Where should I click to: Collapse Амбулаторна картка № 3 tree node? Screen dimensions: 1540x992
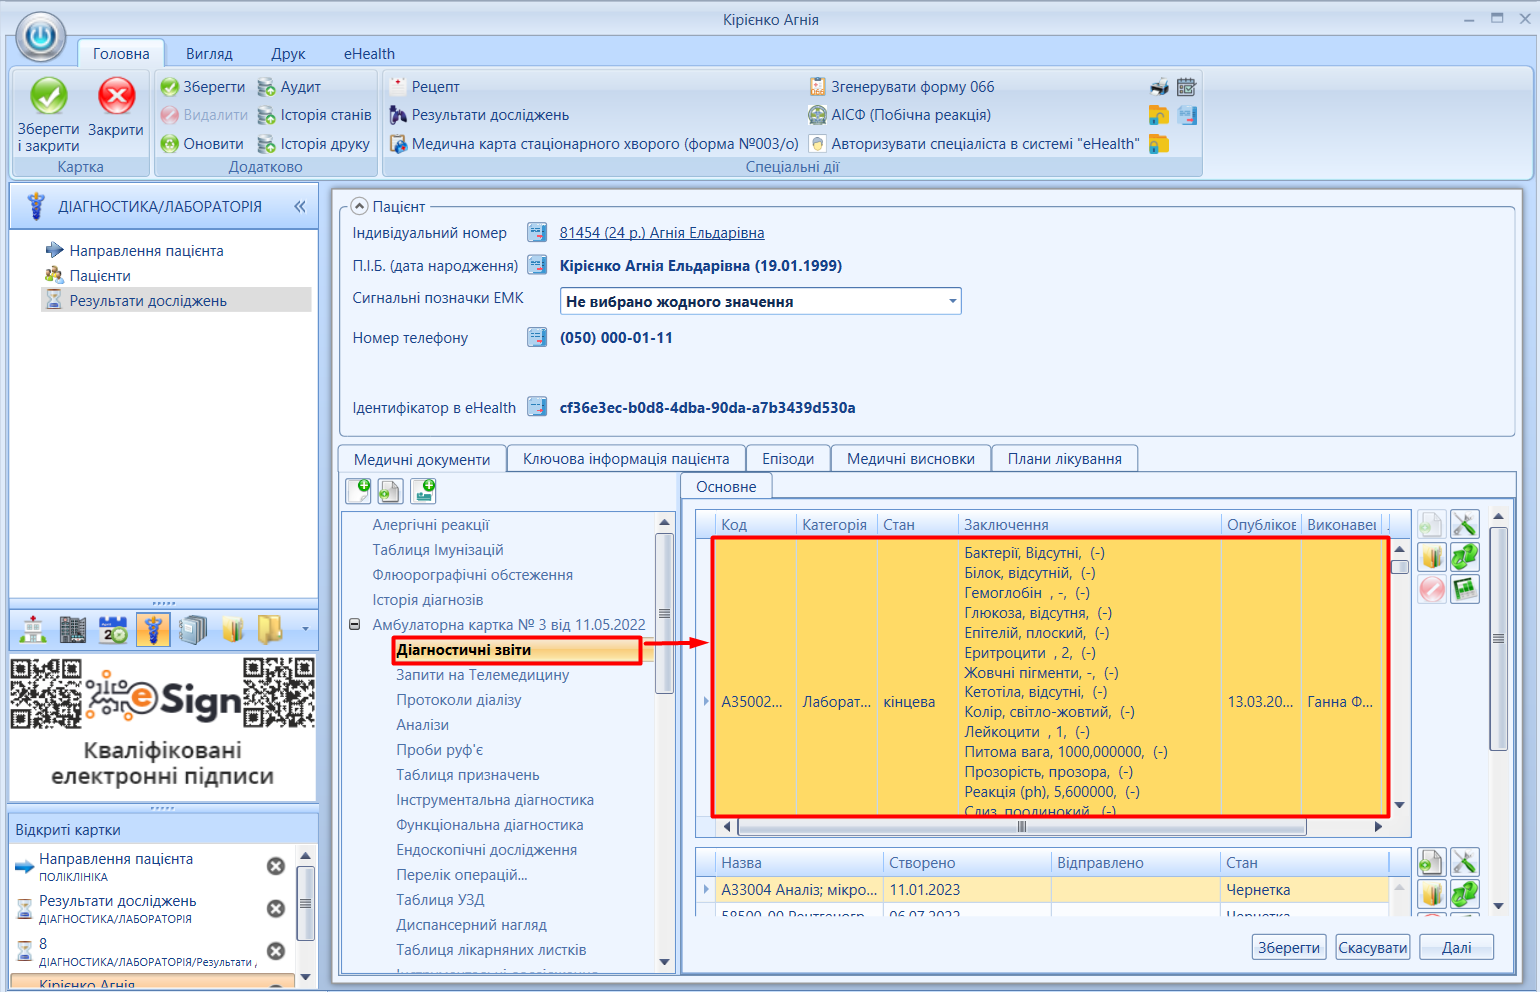pos(354,625)
